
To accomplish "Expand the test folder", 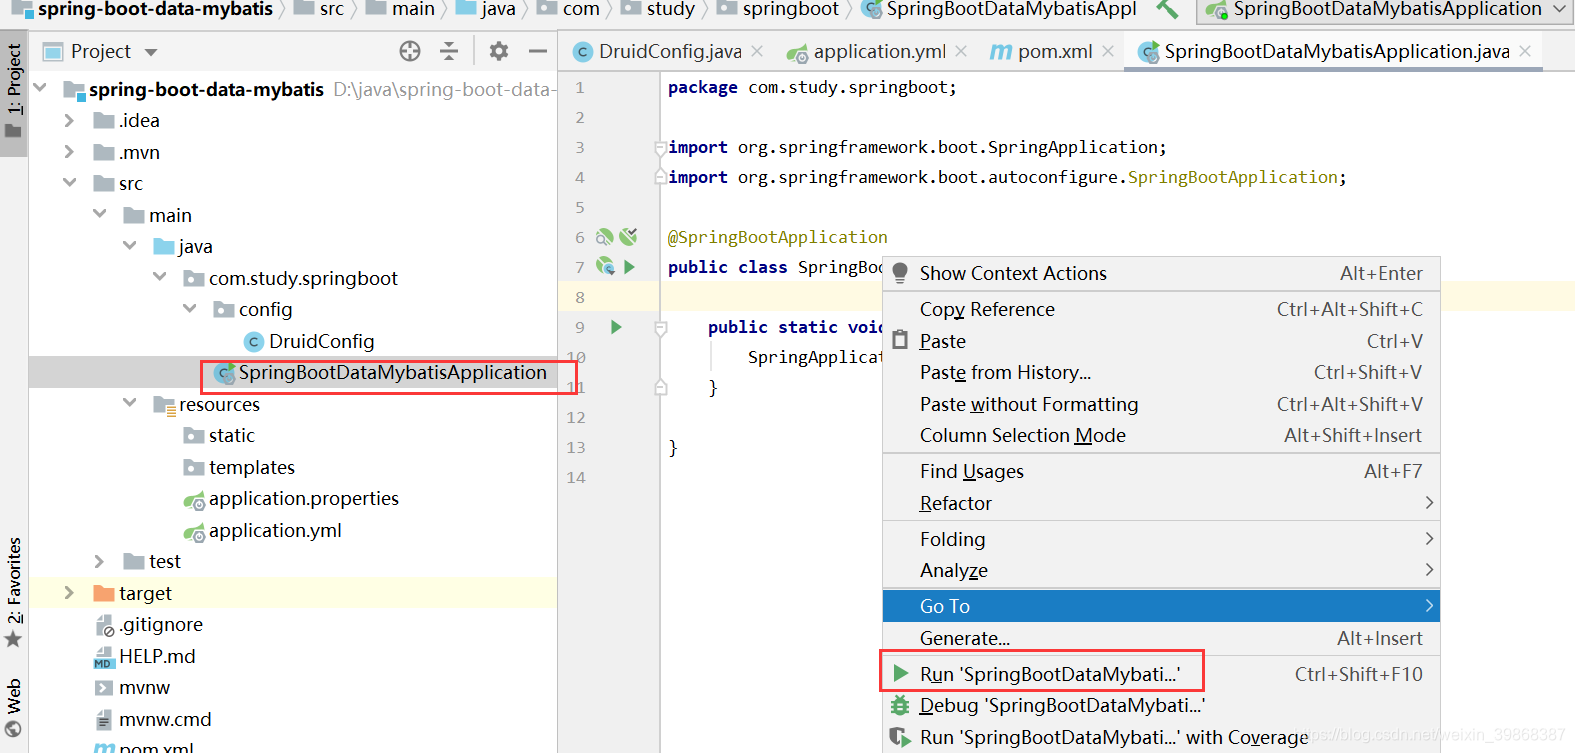I will [x=99, y=561].
